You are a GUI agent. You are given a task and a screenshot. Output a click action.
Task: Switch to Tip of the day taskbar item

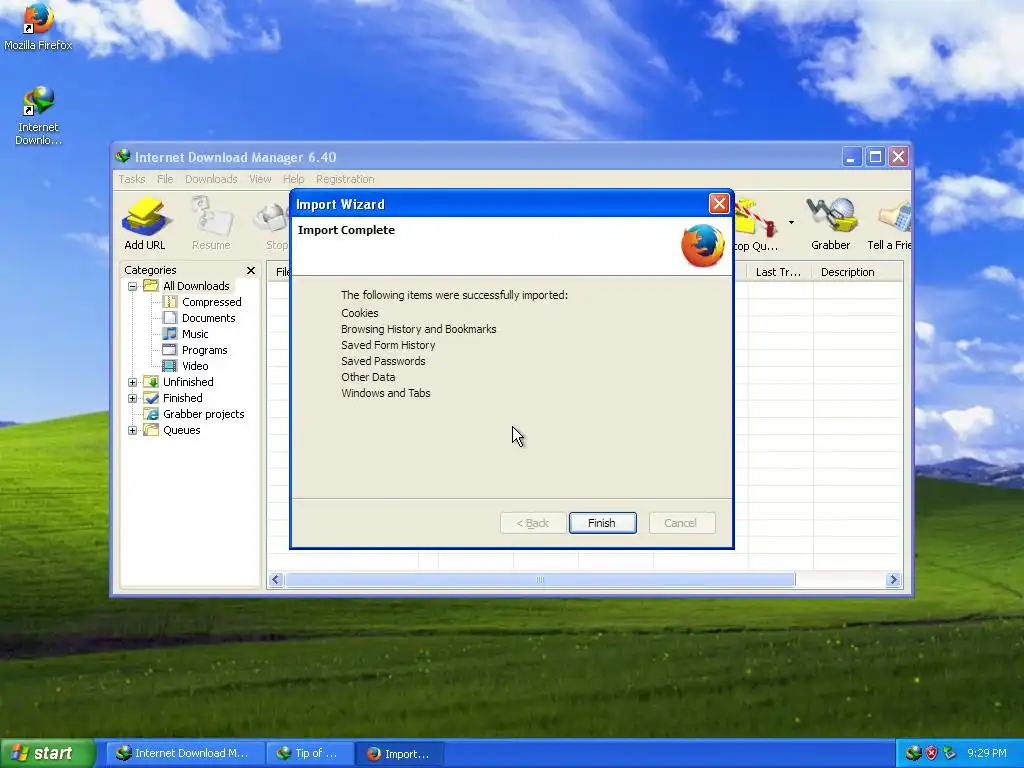(310, 754)
